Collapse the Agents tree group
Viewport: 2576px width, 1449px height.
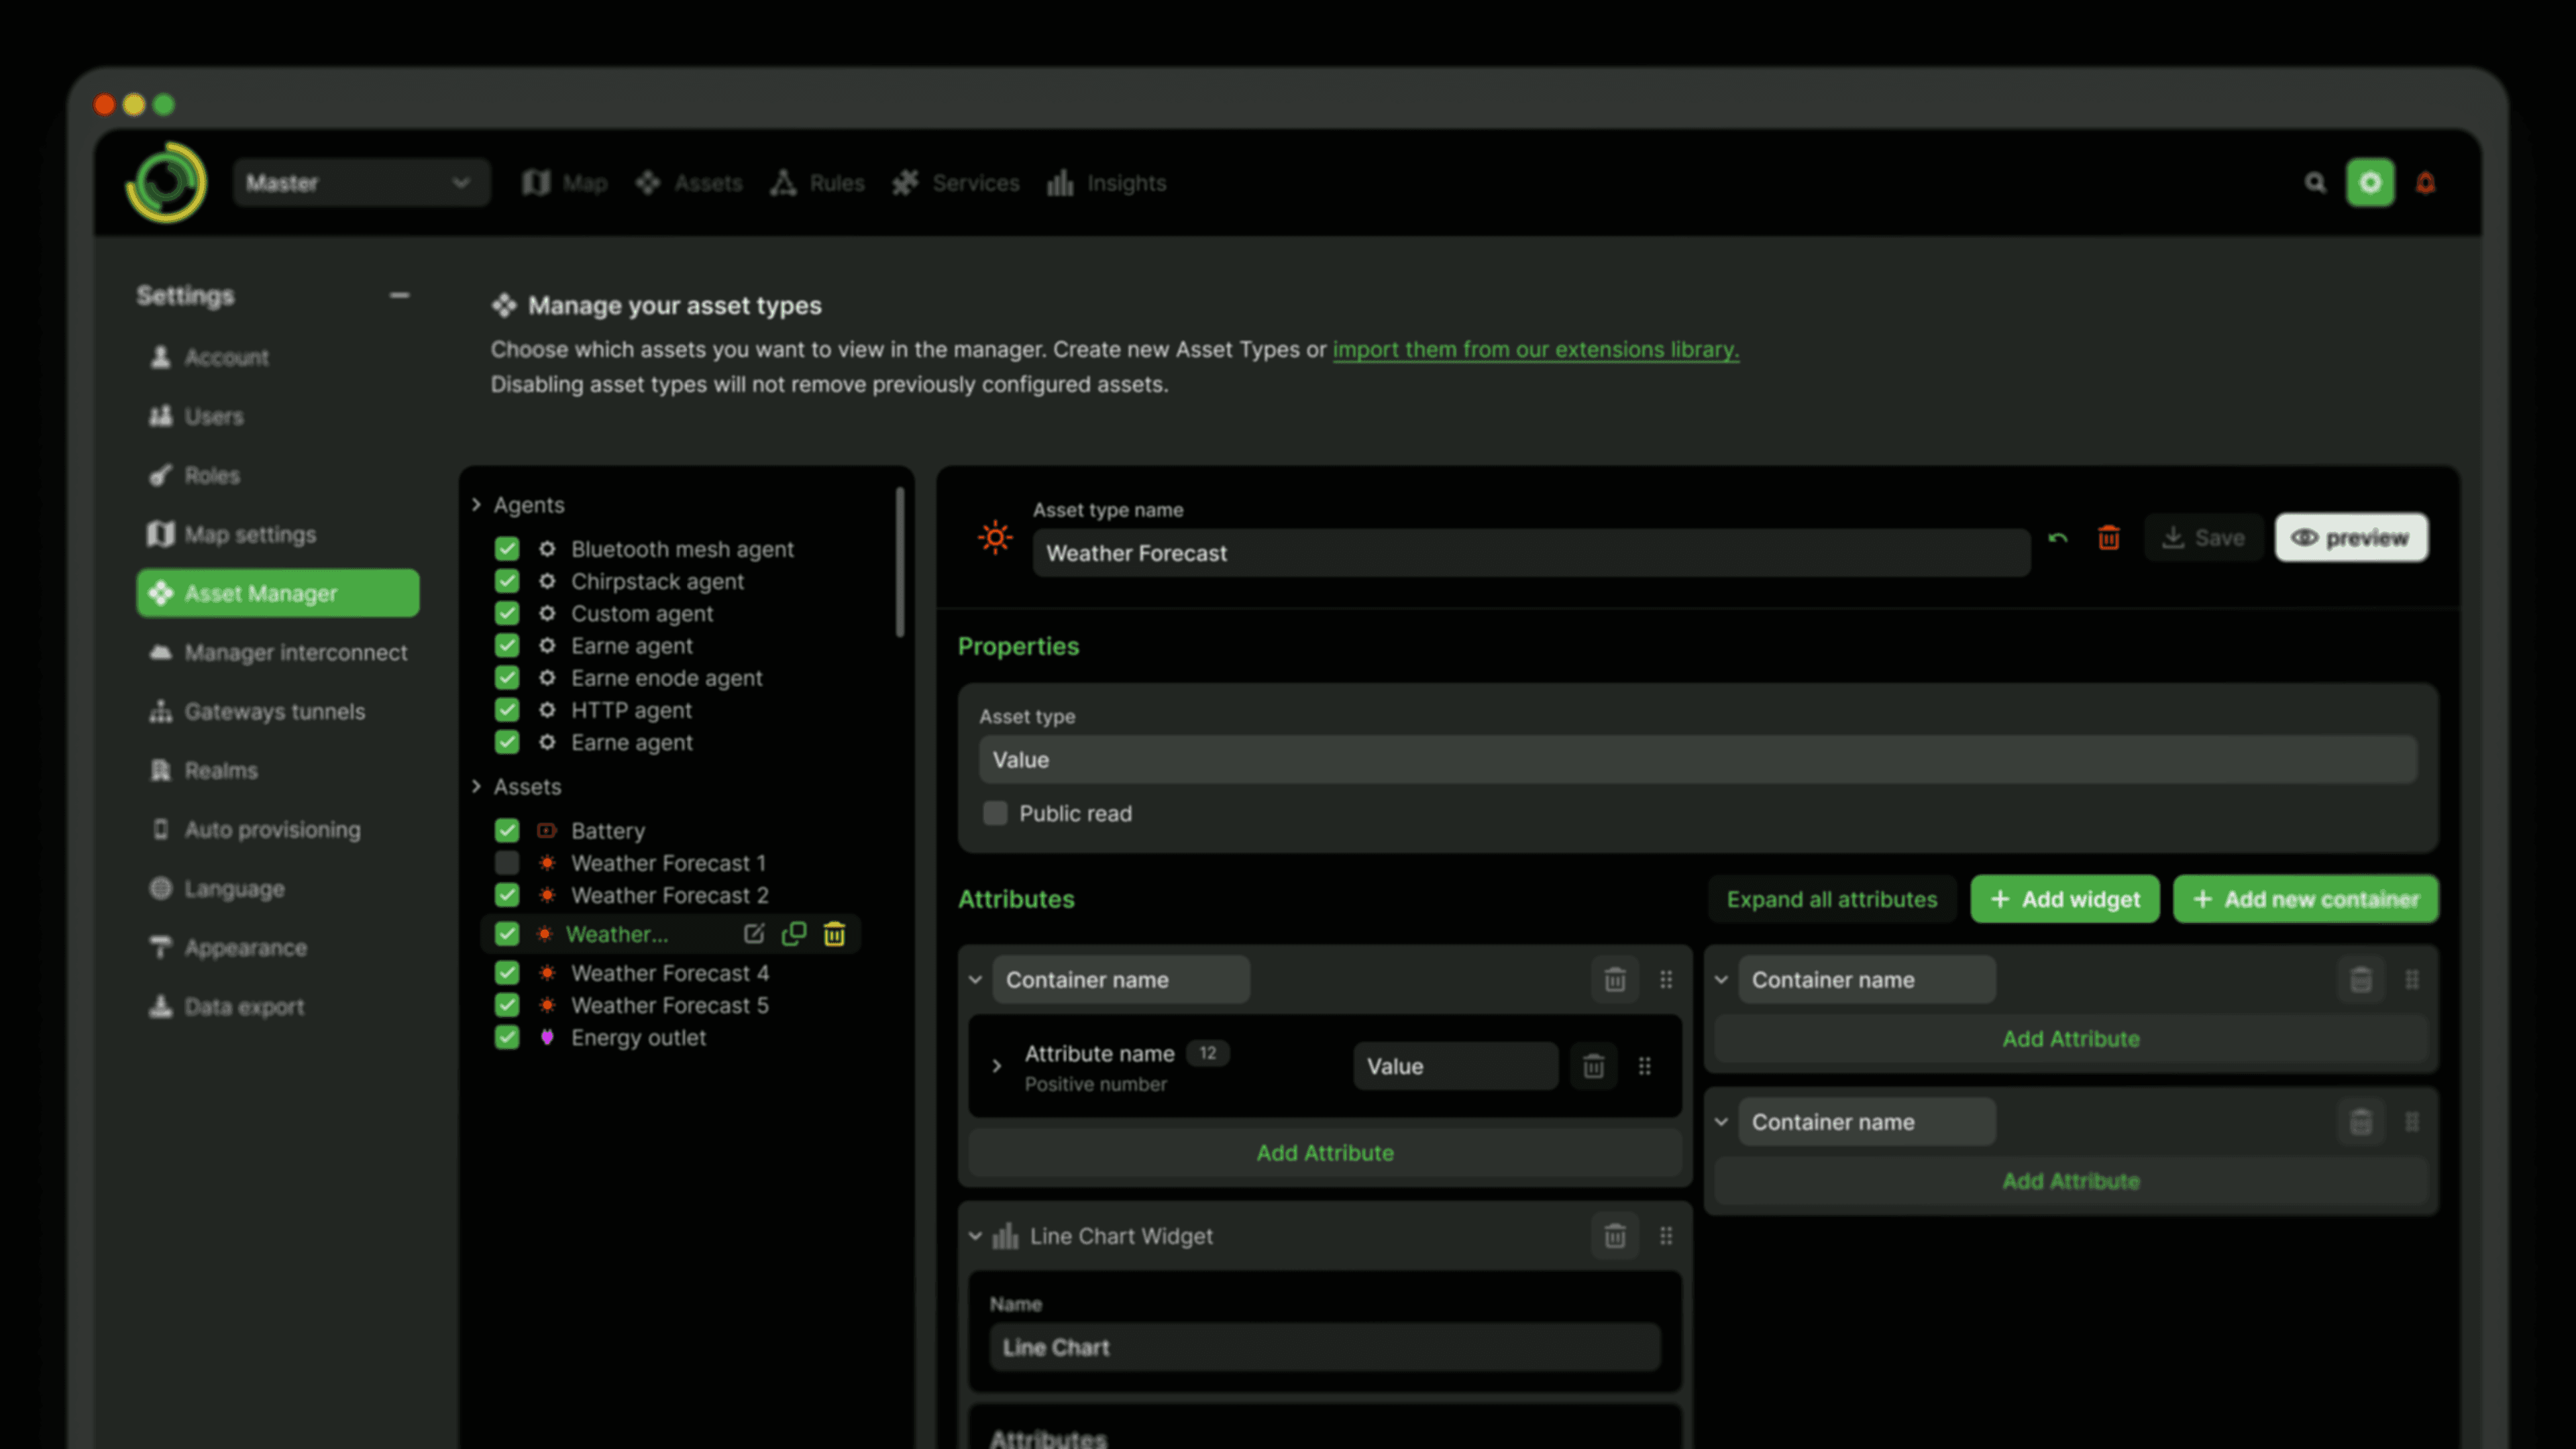(476, 505)
